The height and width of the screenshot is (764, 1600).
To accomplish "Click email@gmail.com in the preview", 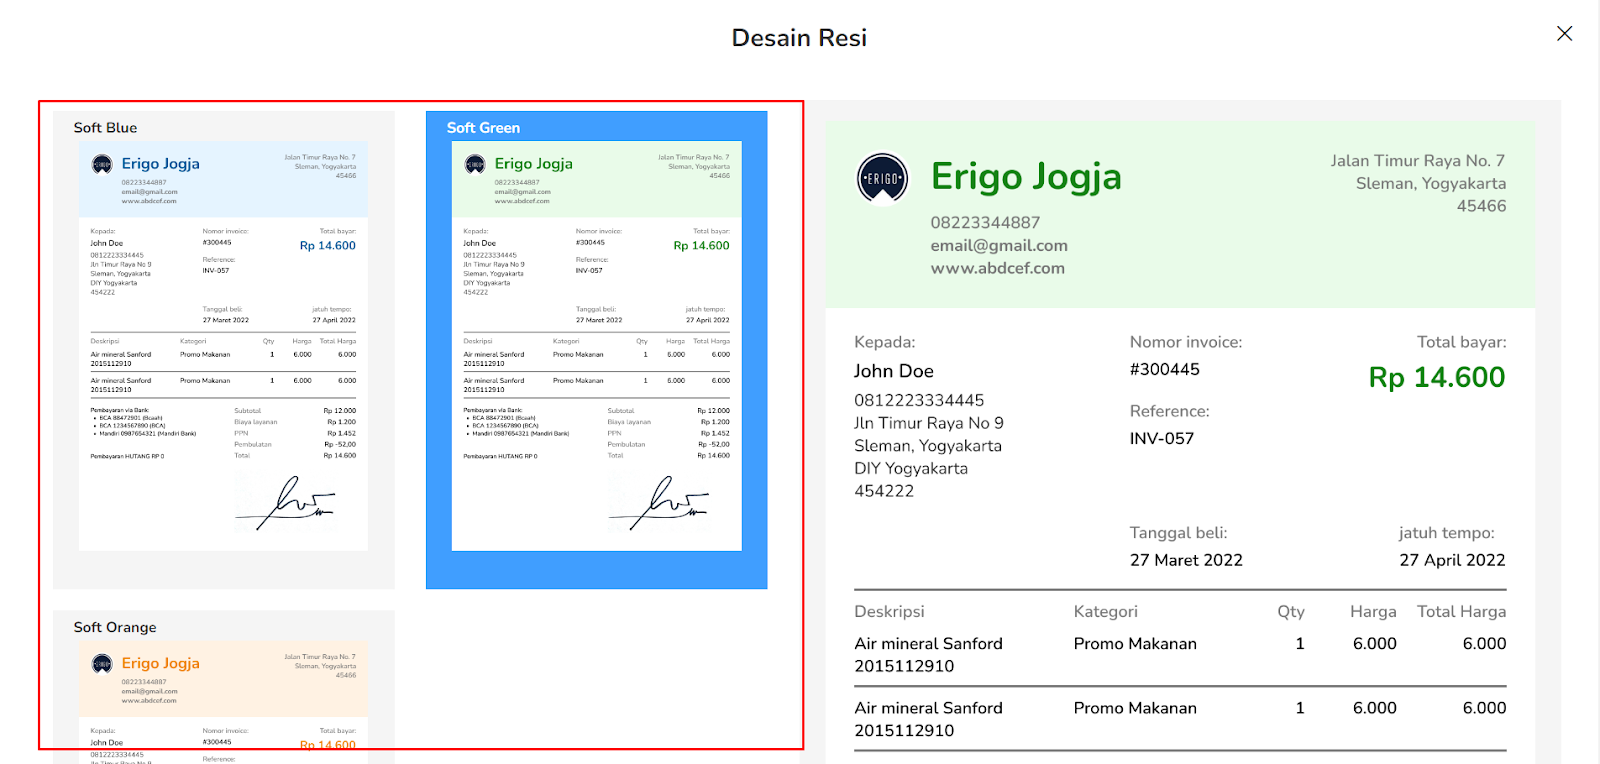I will click(x=999, y=245).
